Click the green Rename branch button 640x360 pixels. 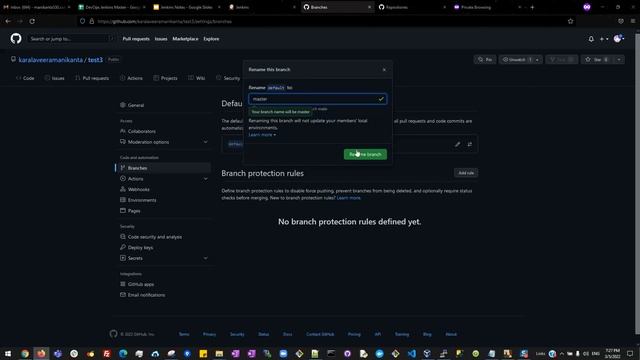click(365, 154)
